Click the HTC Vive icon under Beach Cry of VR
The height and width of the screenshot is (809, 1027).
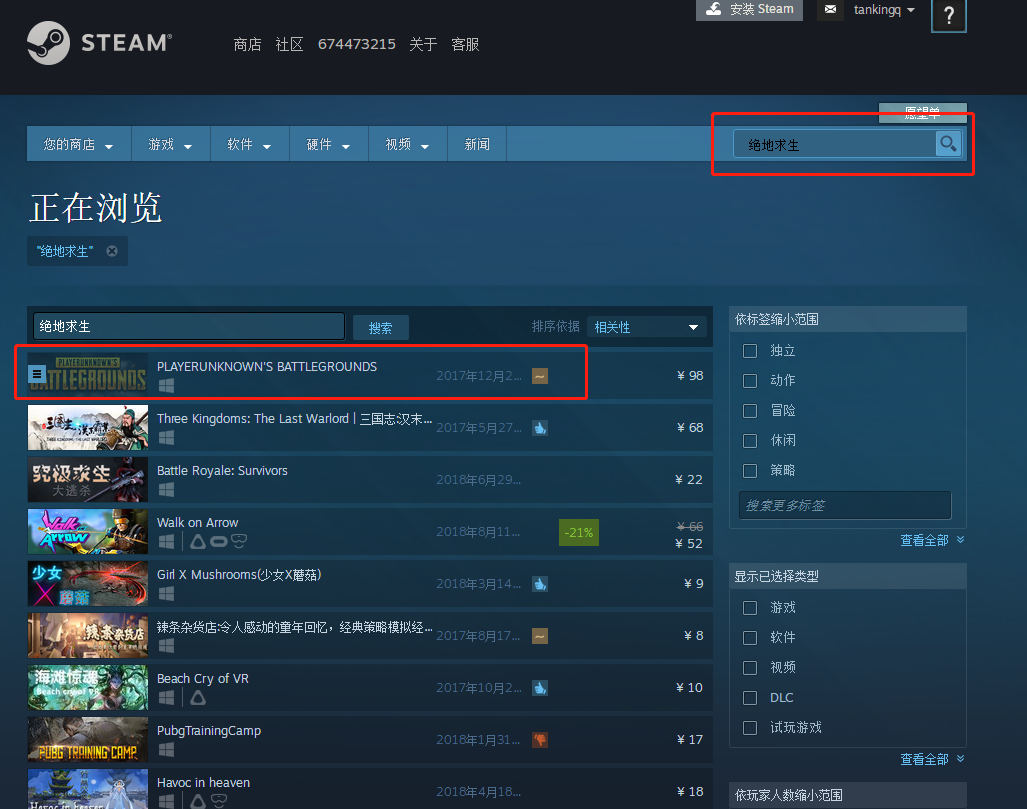pyautogui.click(x=198, y=698)
